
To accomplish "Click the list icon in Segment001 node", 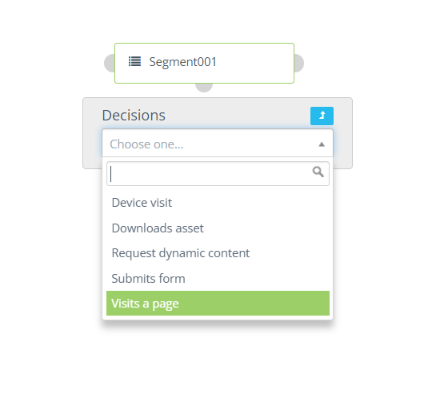I will 135,61.
